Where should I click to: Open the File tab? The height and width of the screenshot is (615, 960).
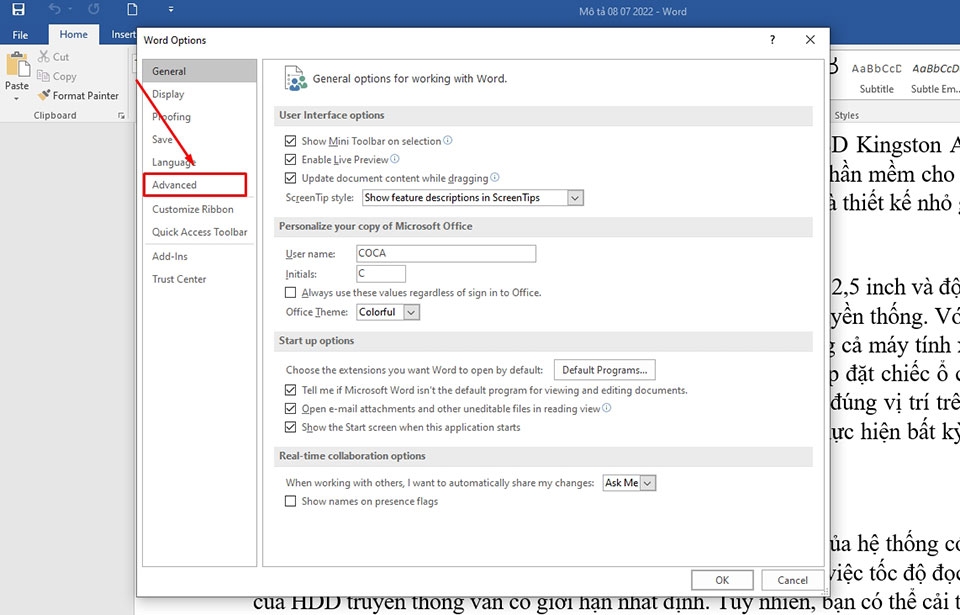[20, 35]
